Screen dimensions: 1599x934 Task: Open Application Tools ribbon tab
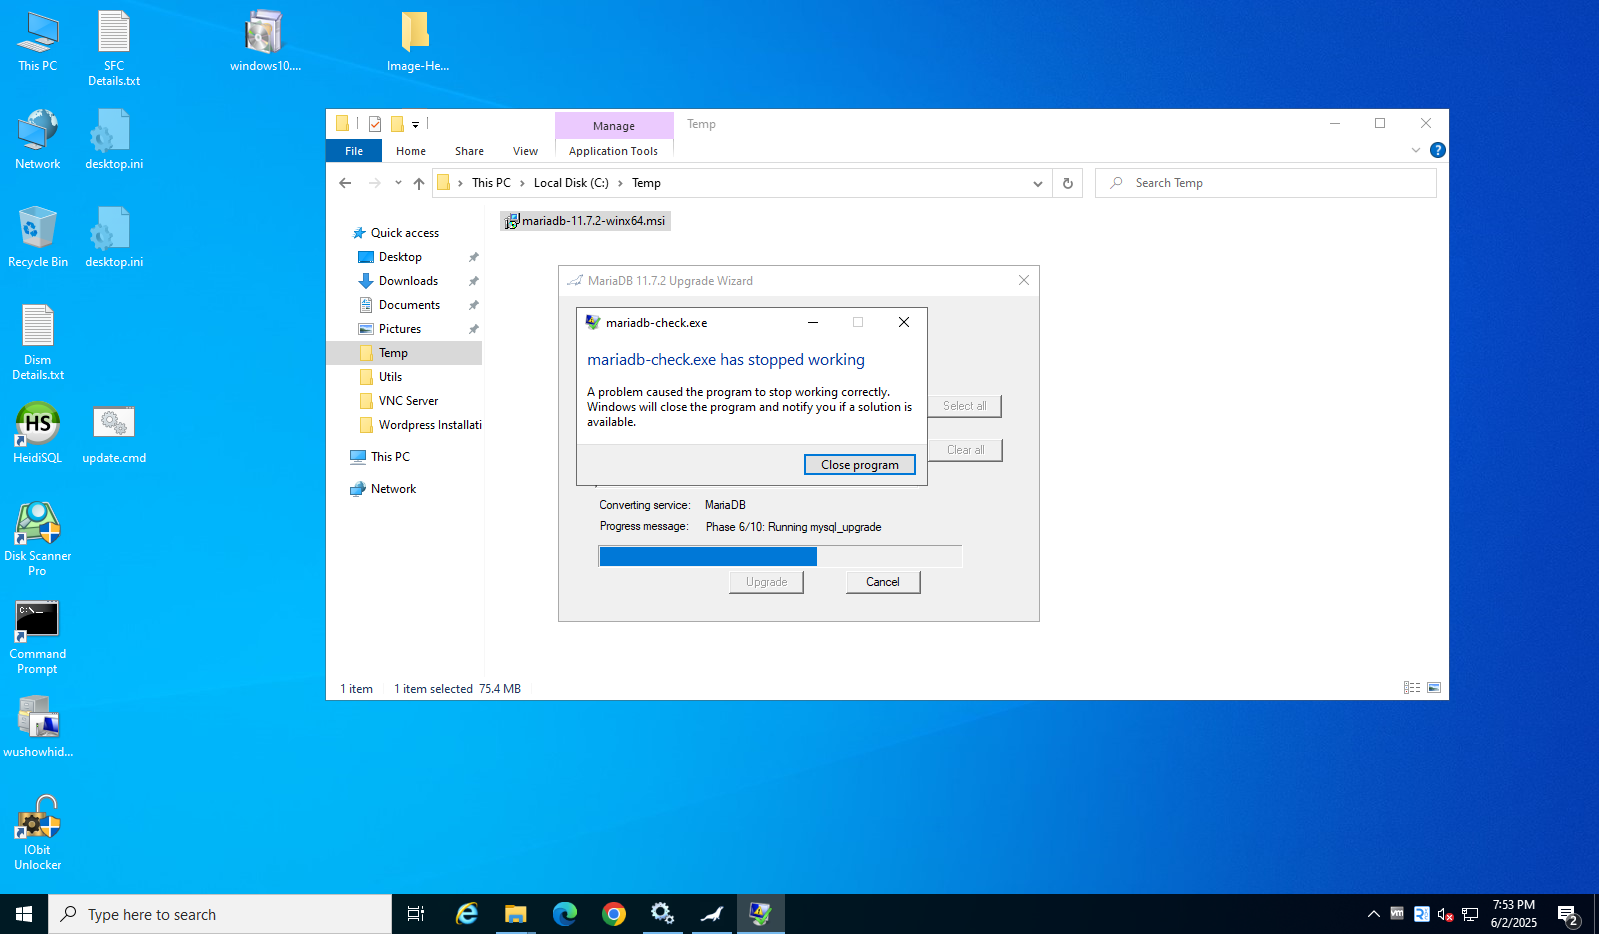[x=613, y=151]
